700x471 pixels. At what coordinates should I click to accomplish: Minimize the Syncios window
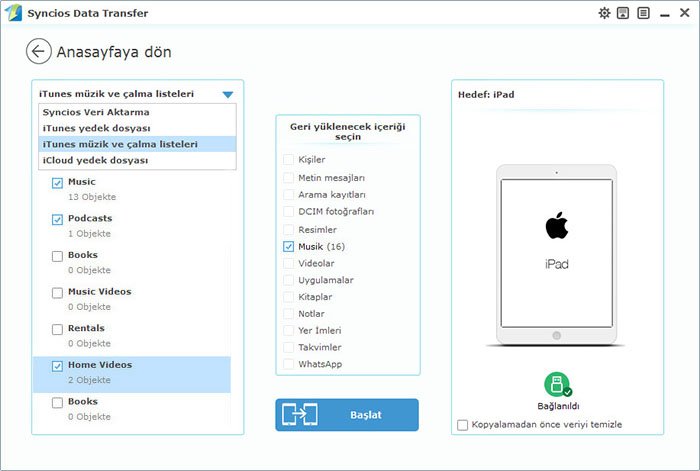pyautogui.click(x=665, y=14)
